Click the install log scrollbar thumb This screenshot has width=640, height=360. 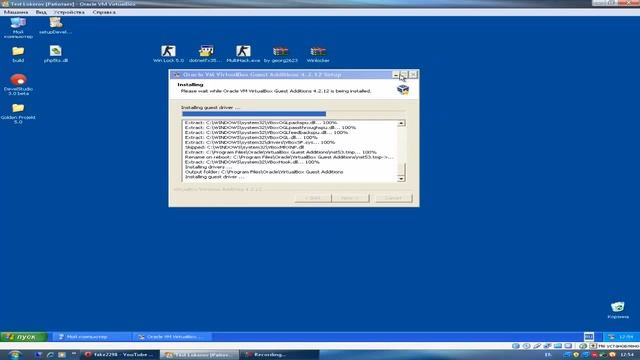[401, 169]
